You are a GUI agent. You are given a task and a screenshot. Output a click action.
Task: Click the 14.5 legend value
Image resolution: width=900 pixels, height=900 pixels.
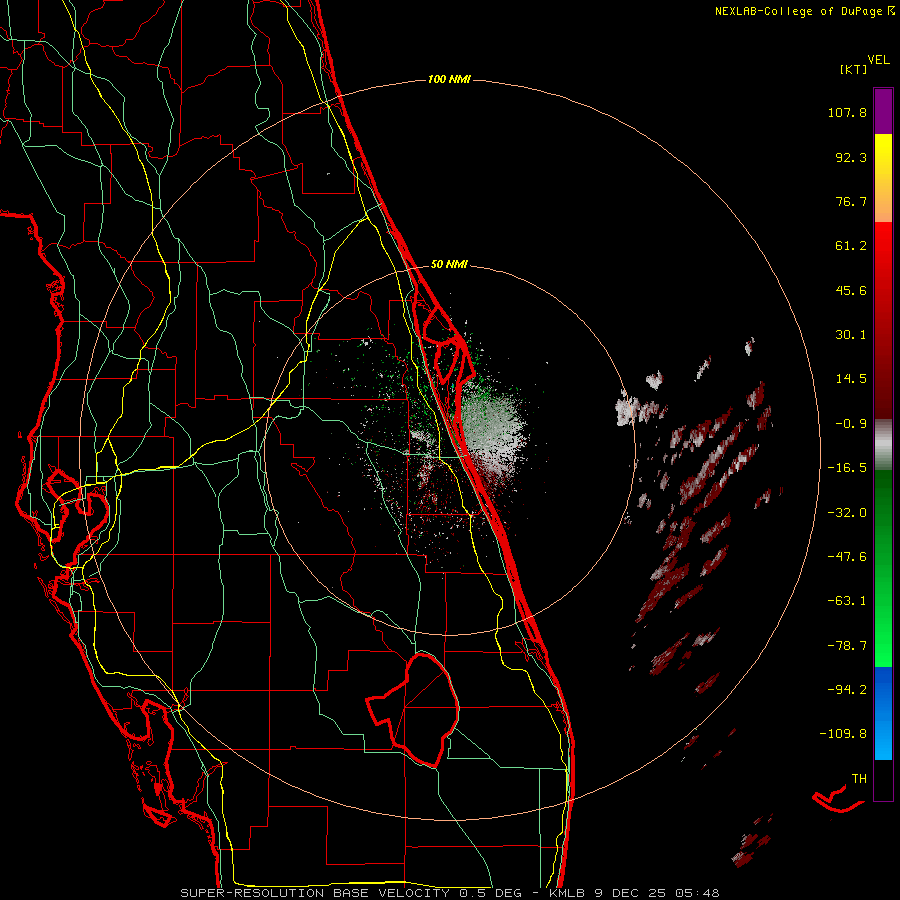click(x=851, y=379)
